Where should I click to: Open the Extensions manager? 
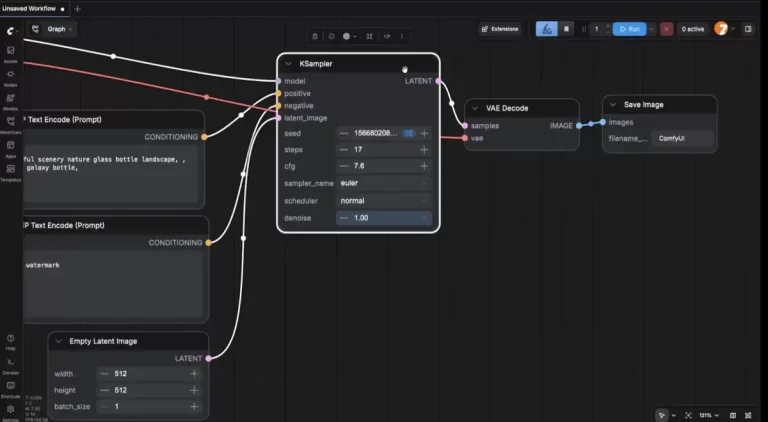pyautogui.click(x=500, y=29)
